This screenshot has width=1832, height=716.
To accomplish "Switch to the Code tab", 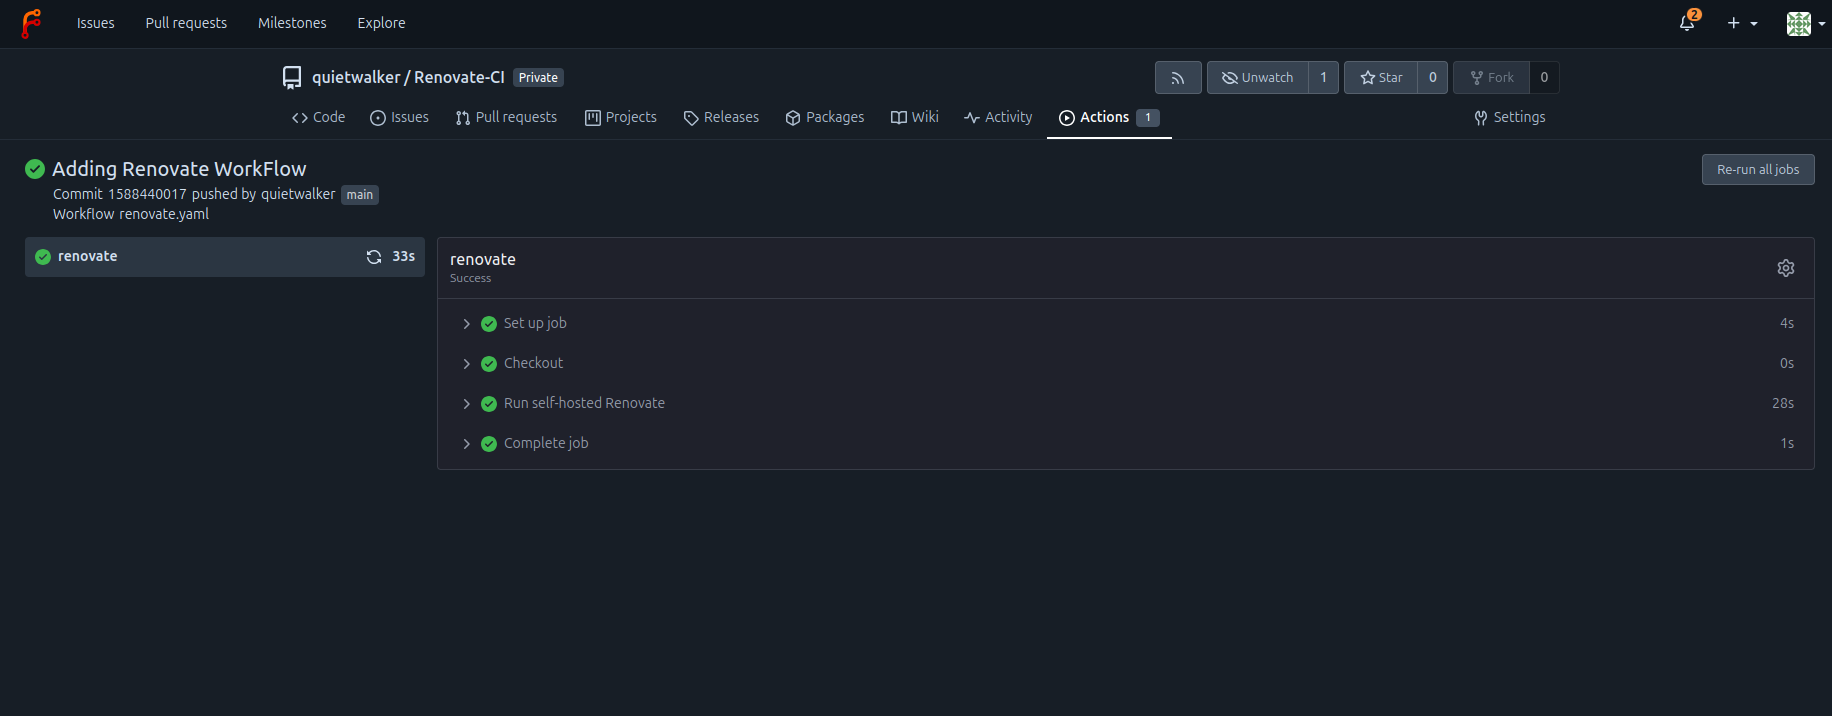I will pyautogui.click(x=318, y=117).
